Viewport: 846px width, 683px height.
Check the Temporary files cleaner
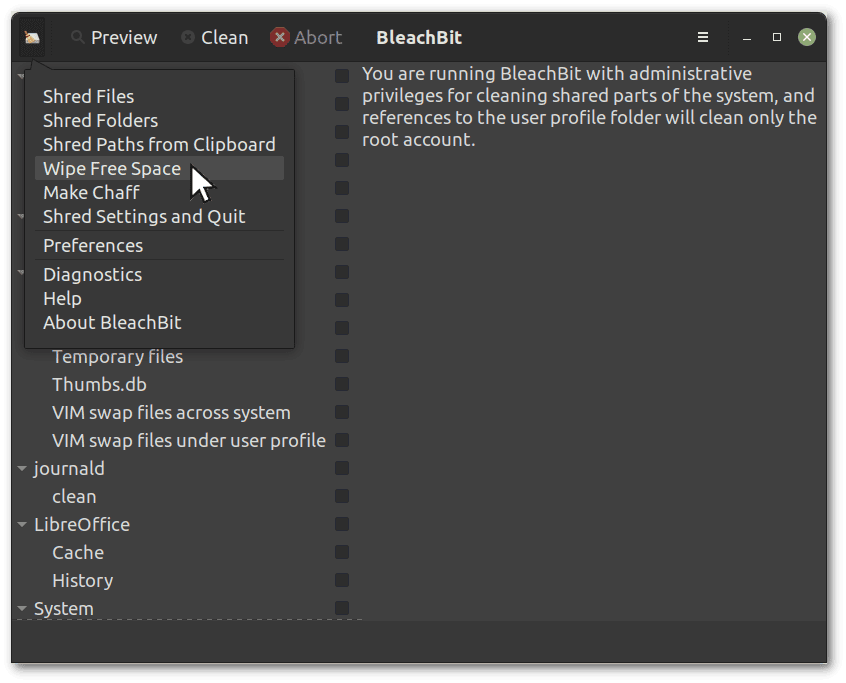(x=344, y=356)
